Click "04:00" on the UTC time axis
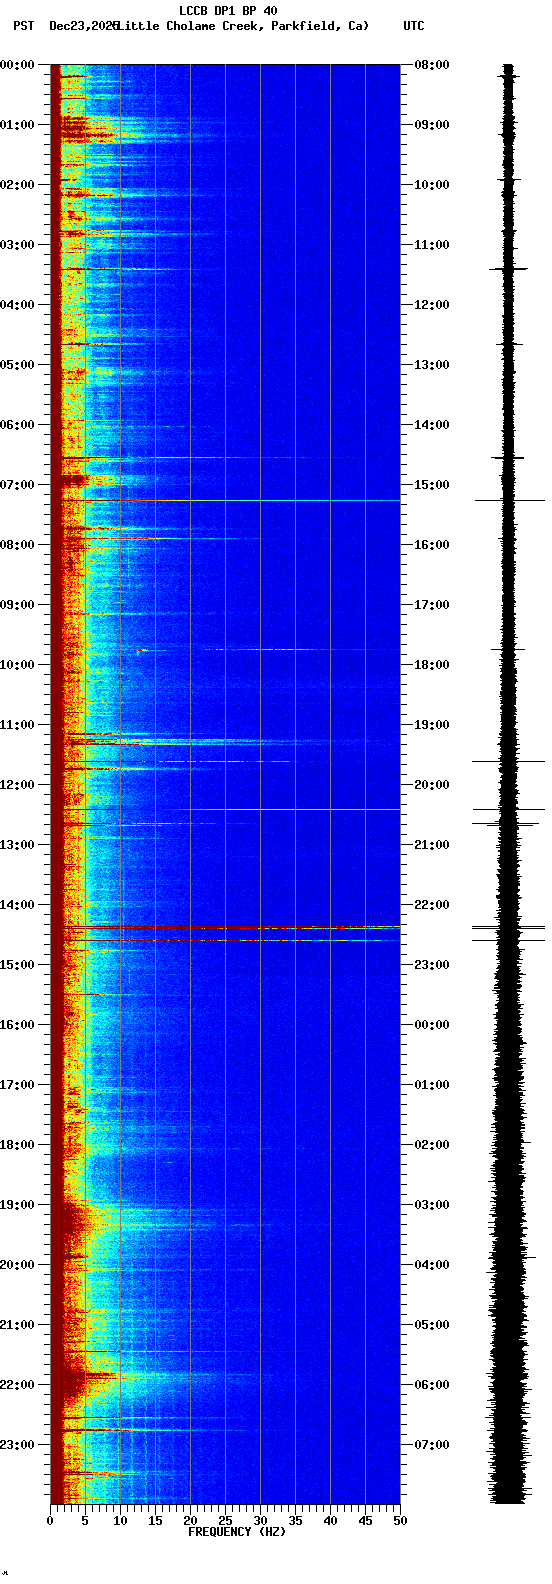552x1584 pixels. [432, 1265]
